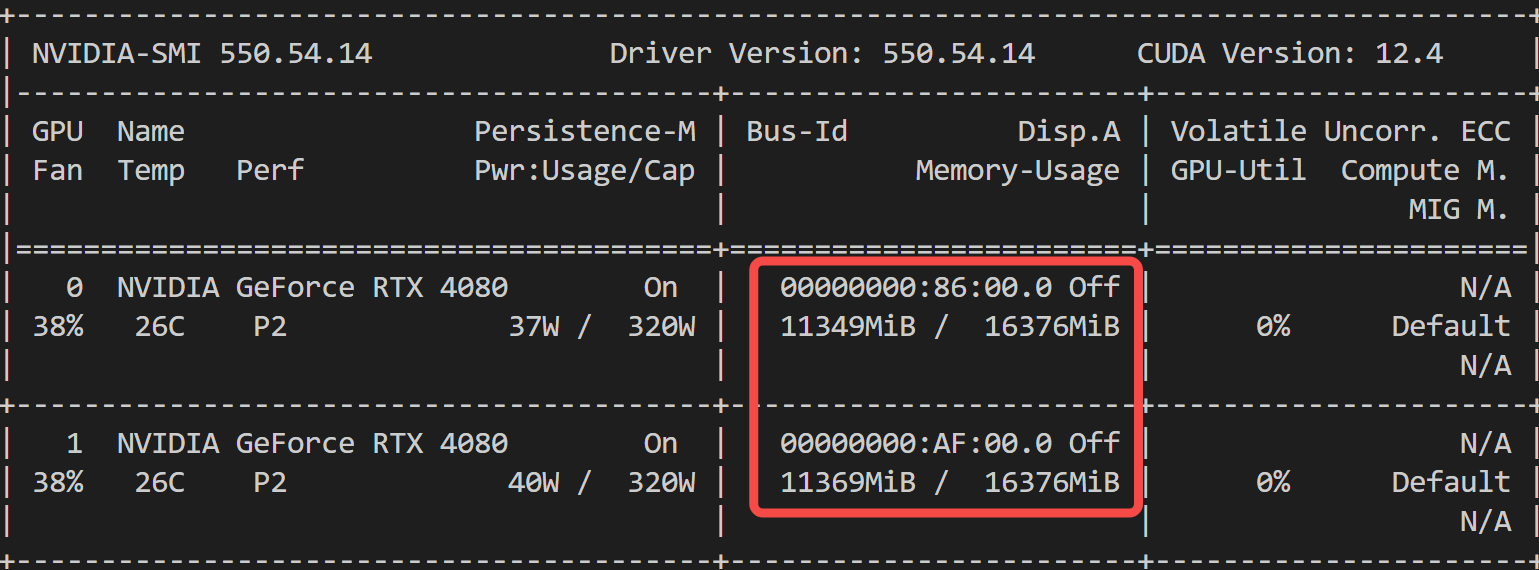The image size is (1539, 570).
Task: Click the 40W power usage value
Action: pyautogui.click(x=534, y=482)
